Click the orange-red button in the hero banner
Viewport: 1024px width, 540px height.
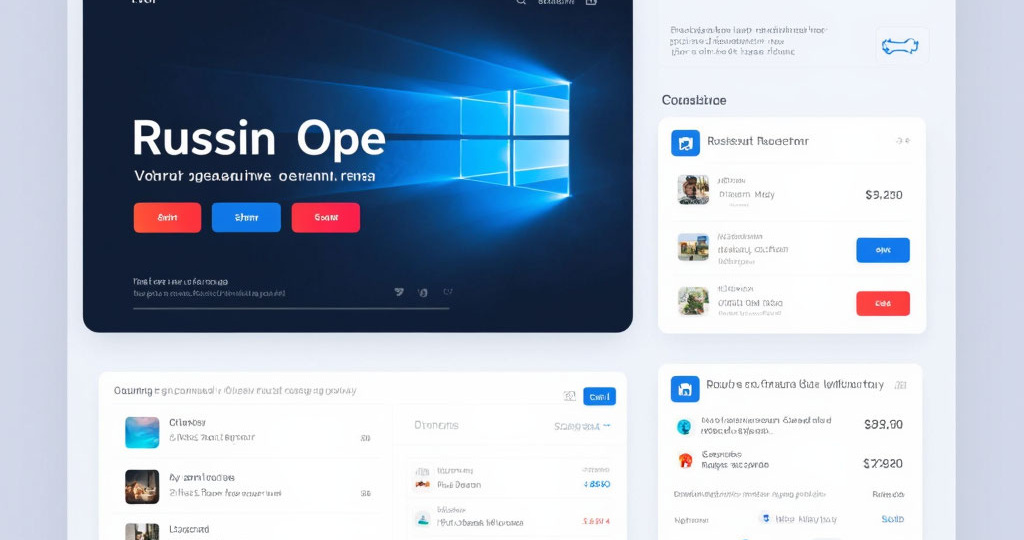[x=167, y=217]
